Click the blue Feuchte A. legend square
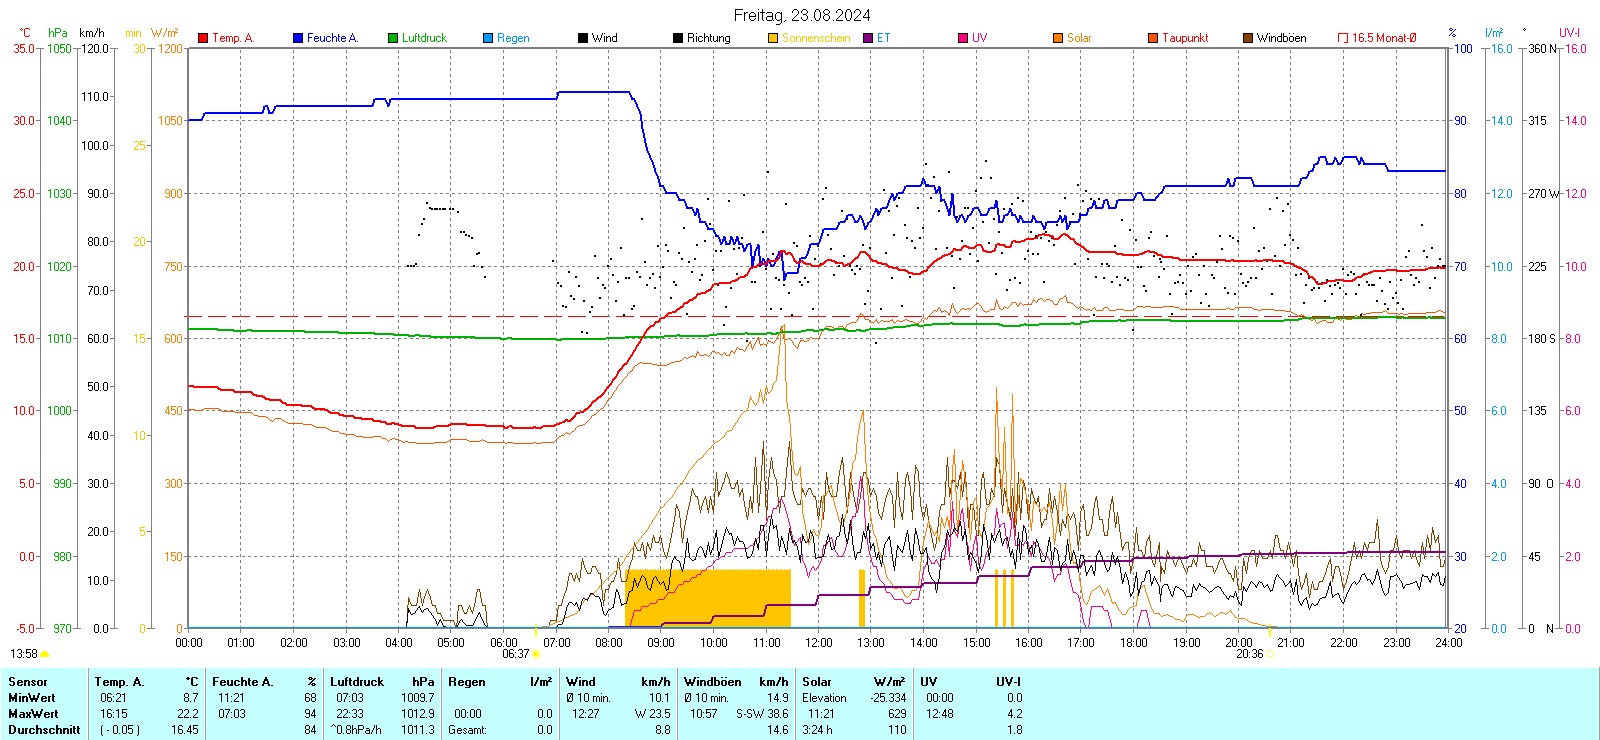 (298, 38)
